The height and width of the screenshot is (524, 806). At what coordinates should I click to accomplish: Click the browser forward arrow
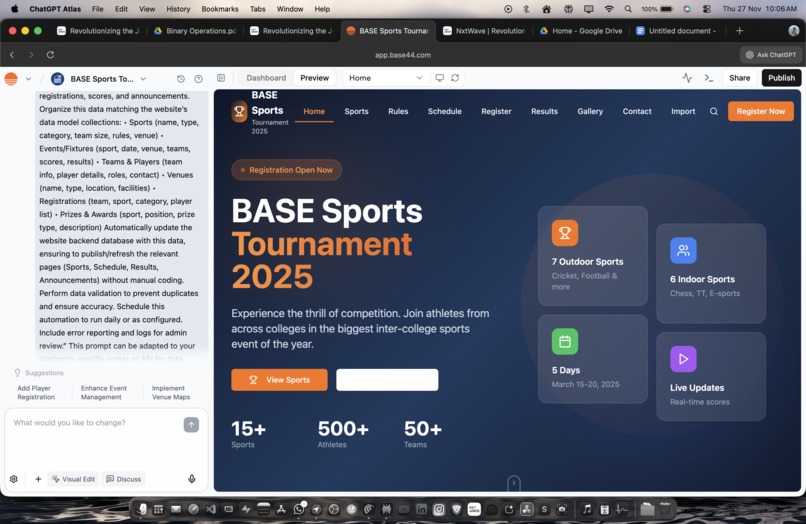tap(31, 55)
